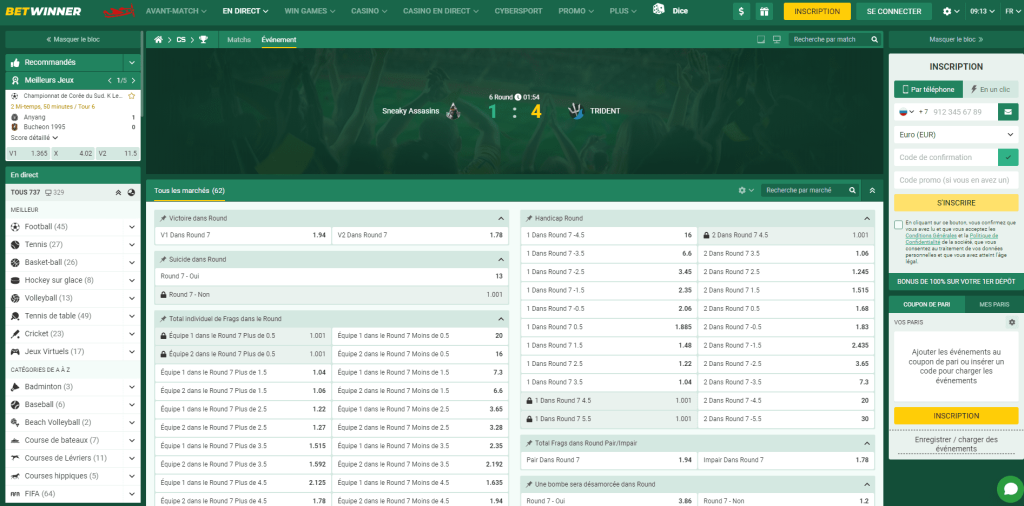Tick the terms acceptance checkbox
1024x506 pixels.
tap(899, 225)
